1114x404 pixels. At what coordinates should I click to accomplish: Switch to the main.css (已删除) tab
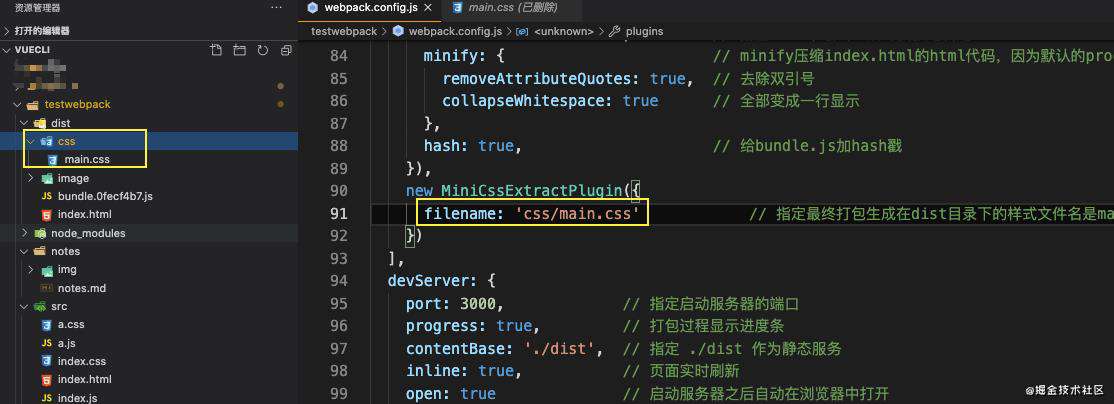click(x=512, y=8)
